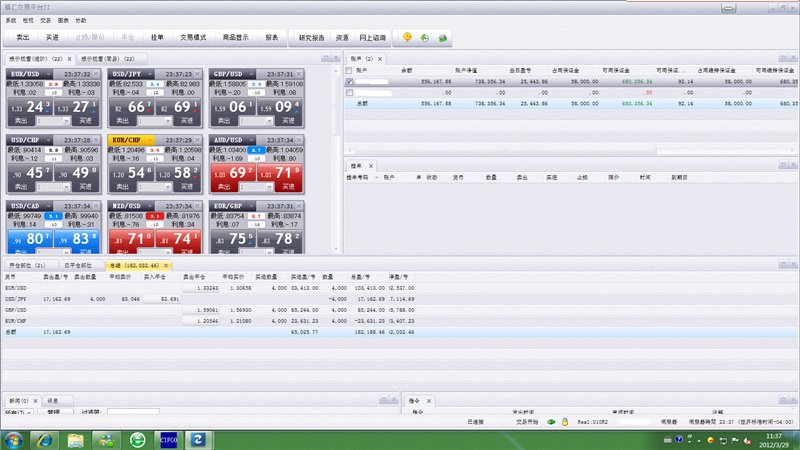Viewport: 800px width, 450px height.
Task: Click the green globe icon in toolbar
Action: tap(442, 37)
